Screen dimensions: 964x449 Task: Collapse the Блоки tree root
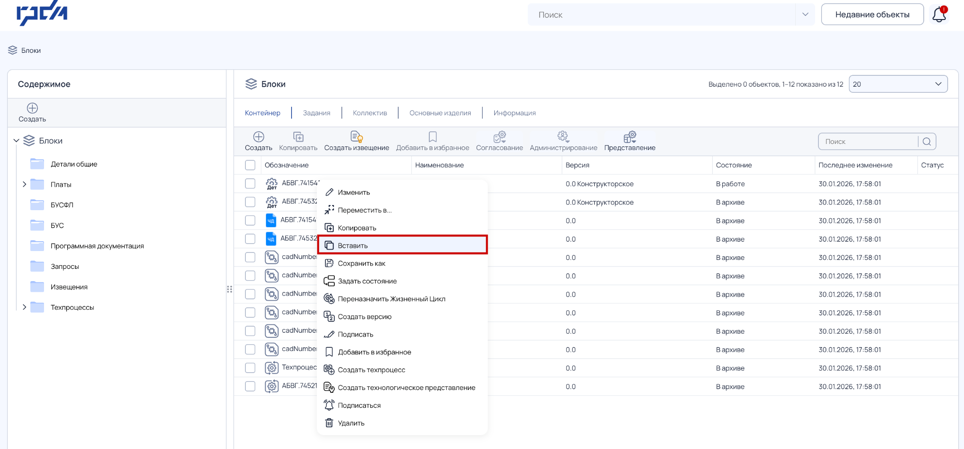[16, 141]
